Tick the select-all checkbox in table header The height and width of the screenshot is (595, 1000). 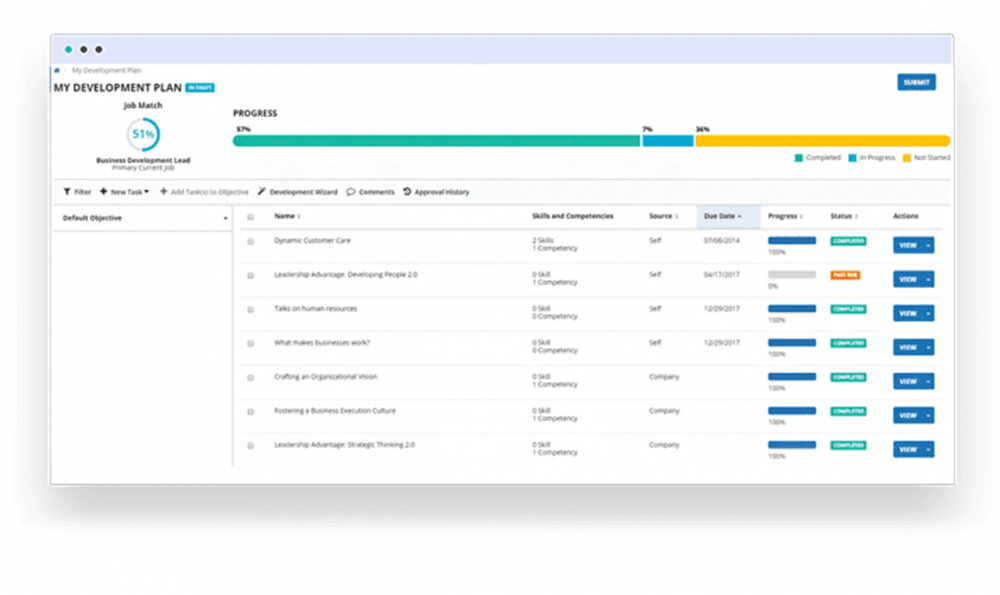tap(251, 217)
